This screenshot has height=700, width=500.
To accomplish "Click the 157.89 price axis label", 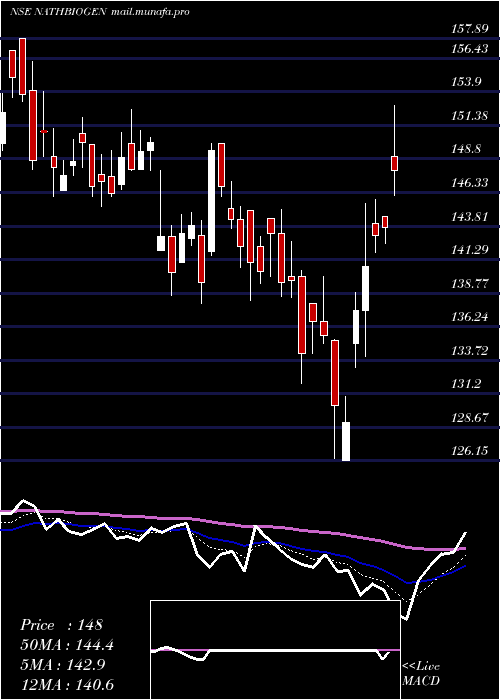I will click(468, 29).
